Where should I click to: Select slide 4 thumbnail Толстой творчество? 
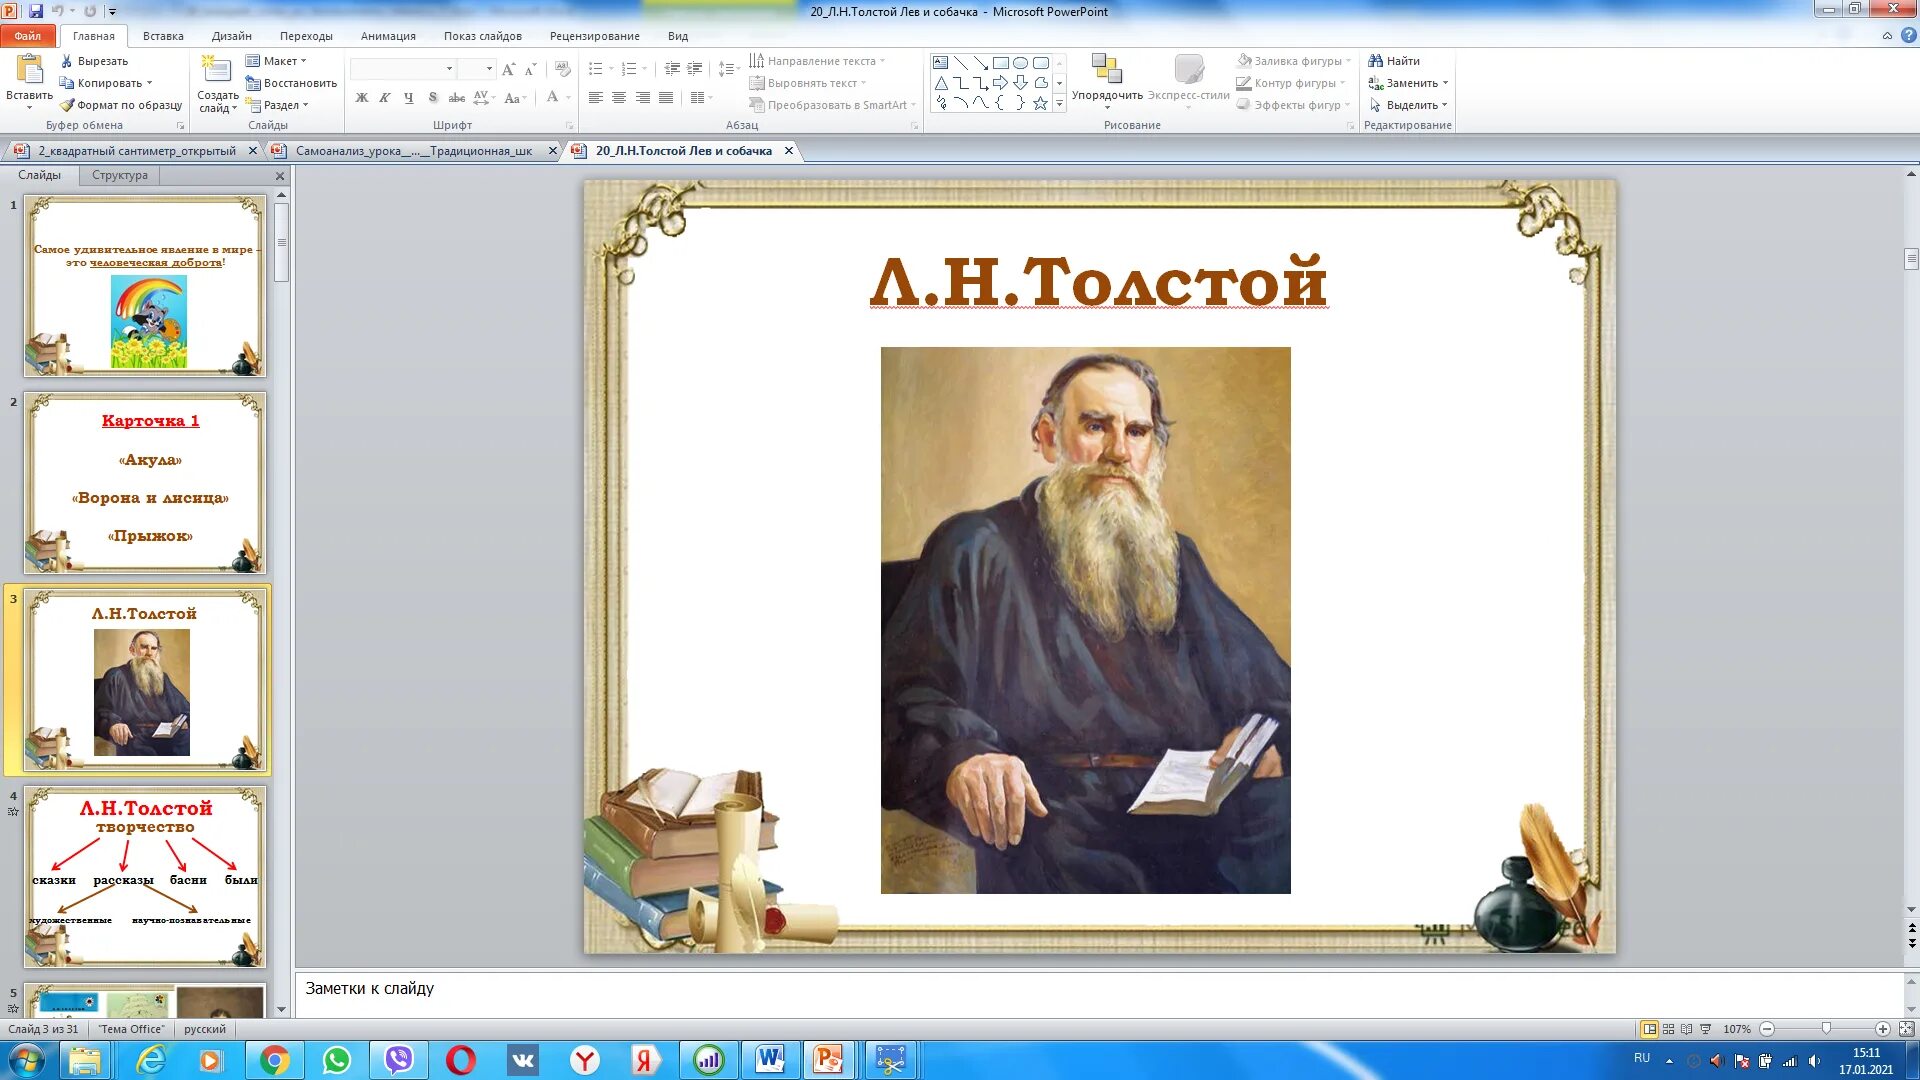[x=145, y=877]
